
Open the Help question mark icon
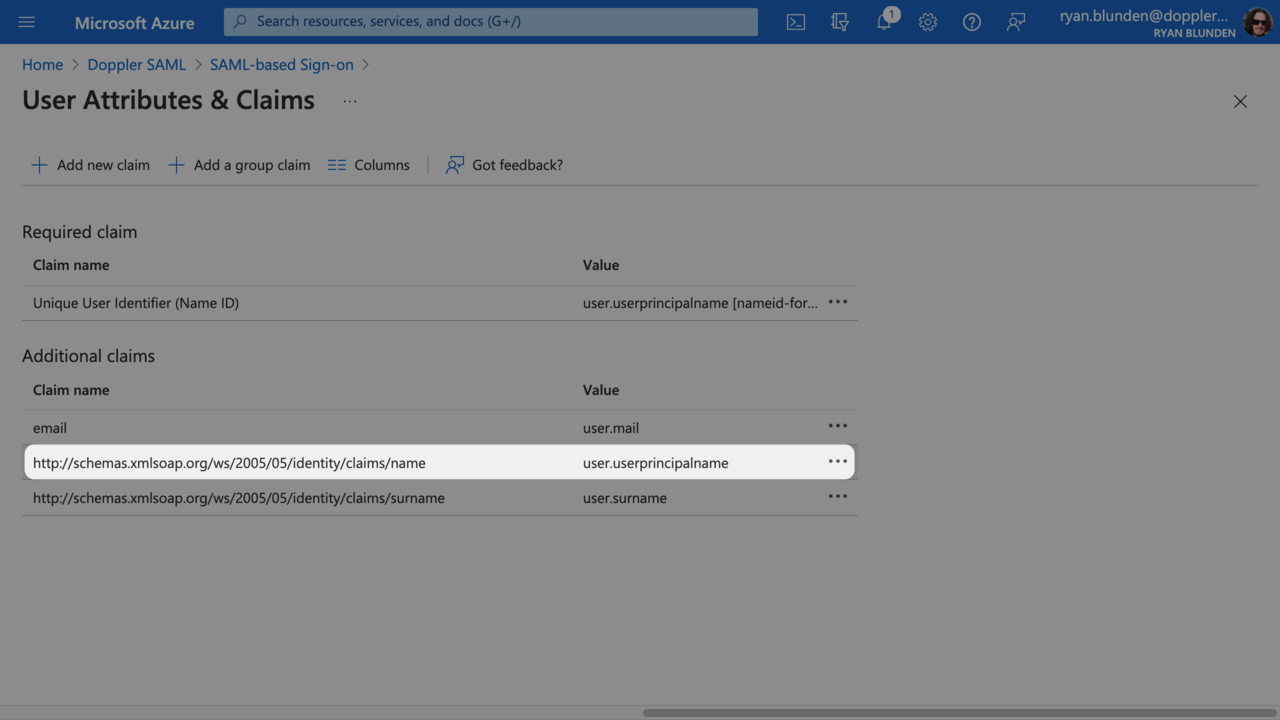pyautogui.click(x=972, y=22)
